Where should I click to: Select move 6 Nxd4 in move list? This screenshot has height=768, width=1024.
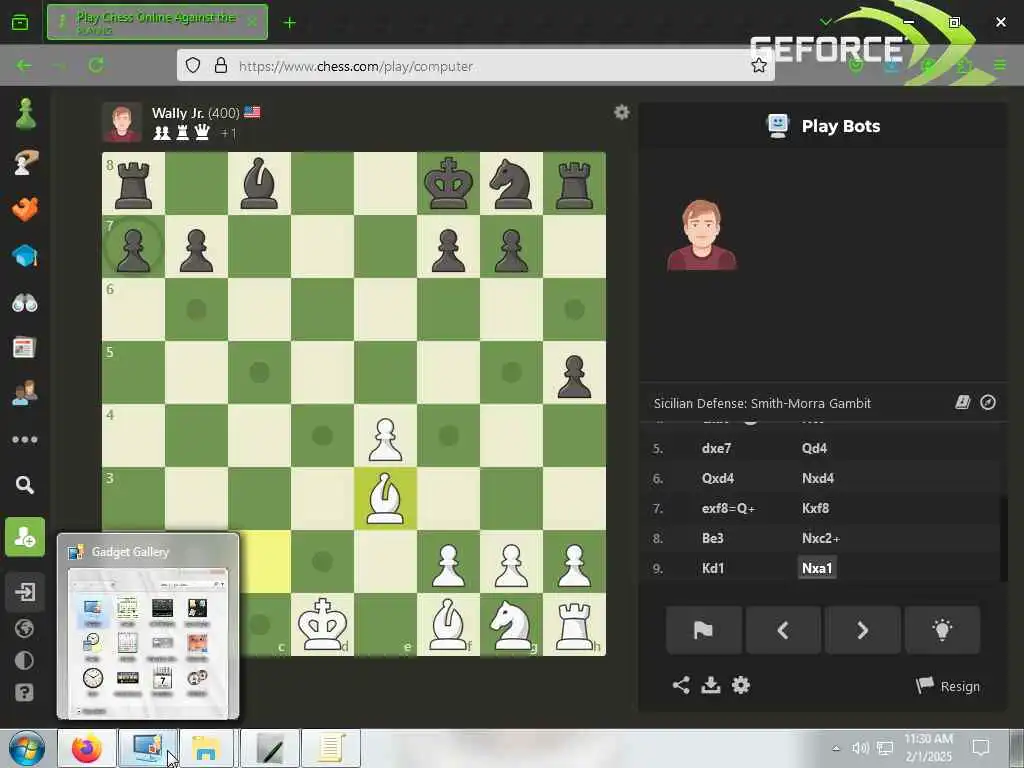pyautogui.click(x=818, y=478)
